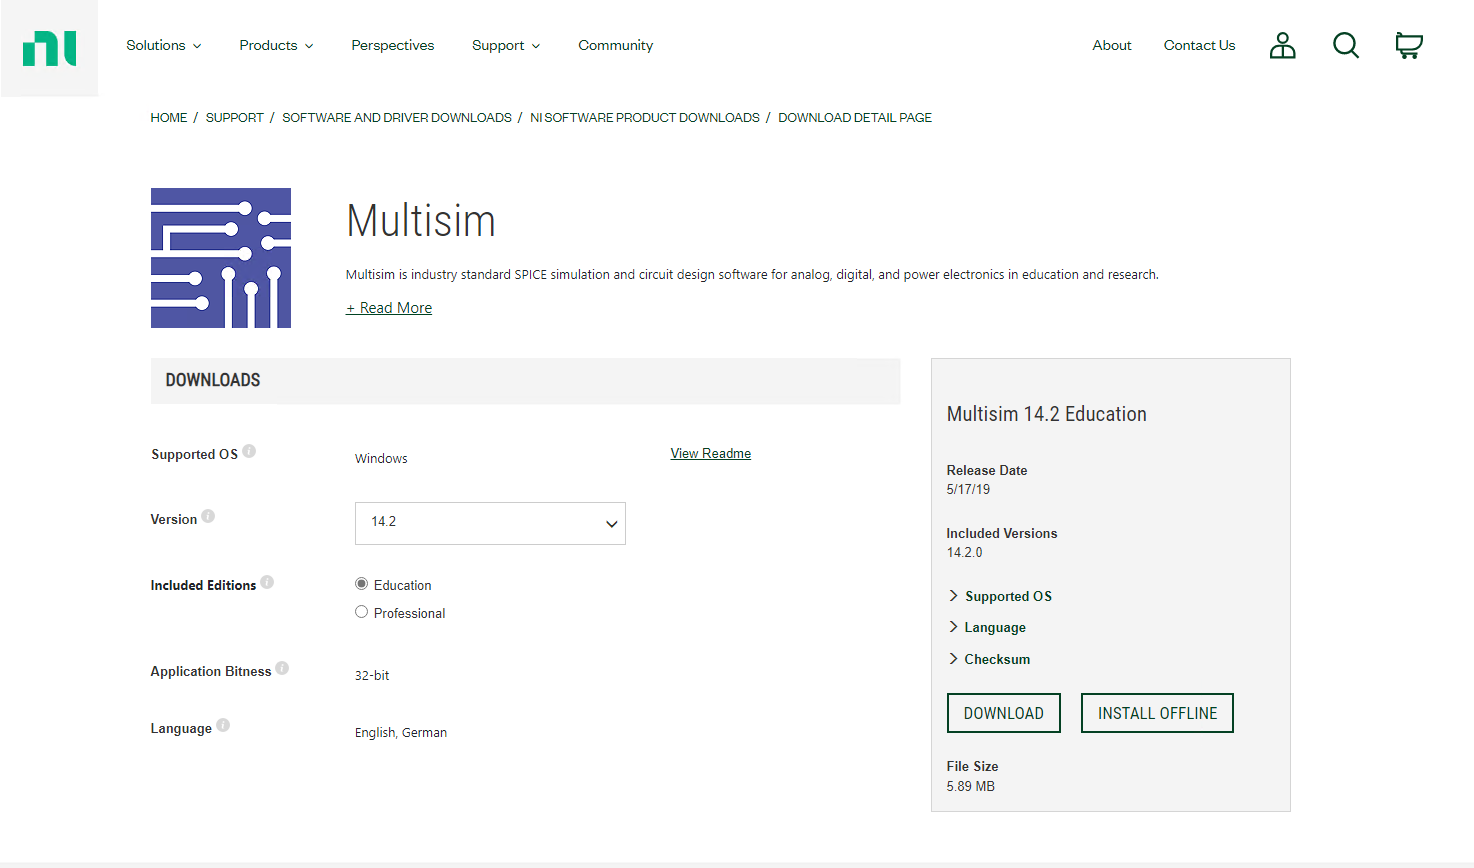Expand the Read More description link
The width and height of the screenshot is (1474, 868).
pyautogui.click(x=389, y=308)
